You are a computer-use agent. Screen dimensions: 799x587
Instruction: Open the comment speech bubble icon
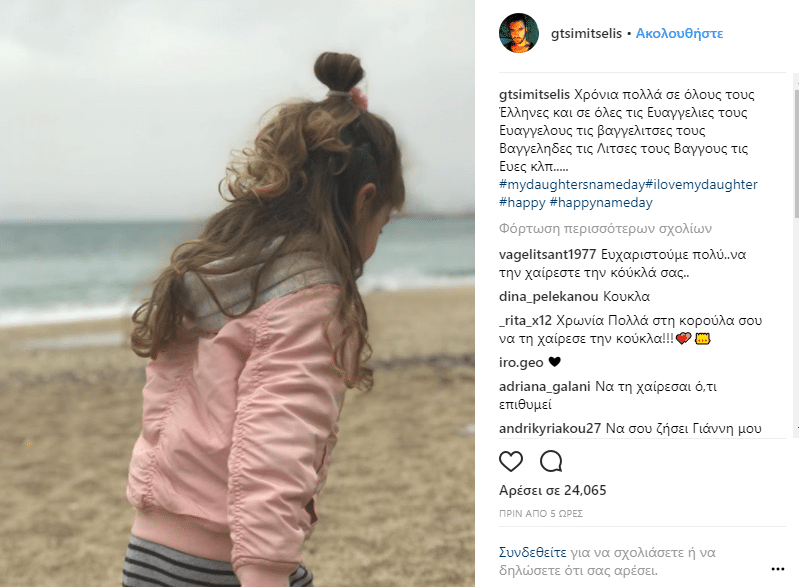click(551, 462)
